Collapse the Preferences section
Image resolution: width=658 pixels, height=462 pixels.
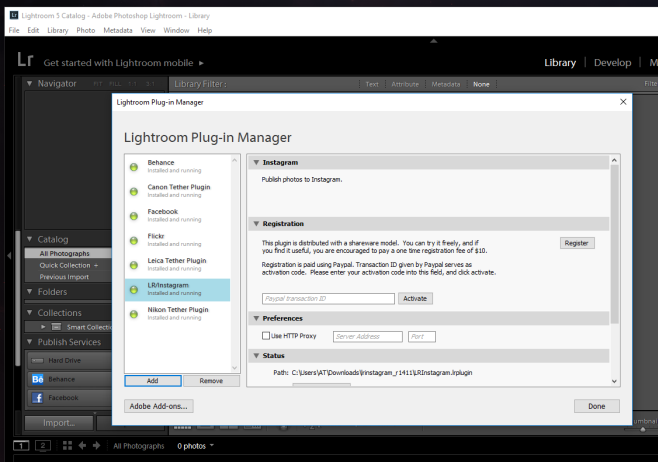[256, 318]
